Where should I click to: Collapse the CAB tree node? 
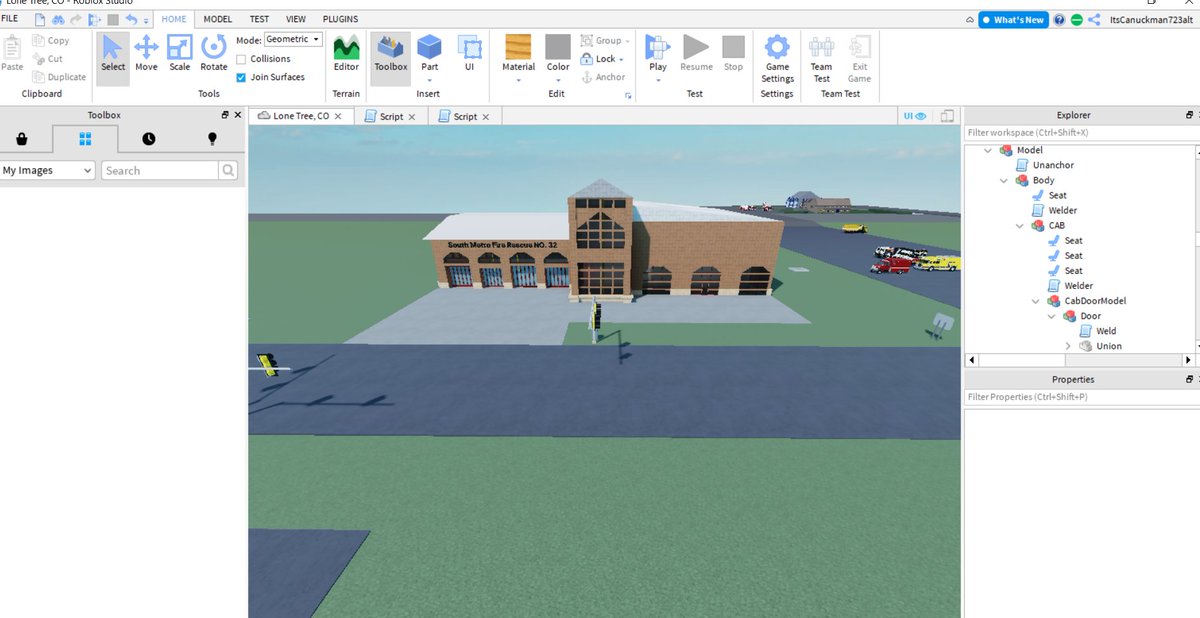1020,225
